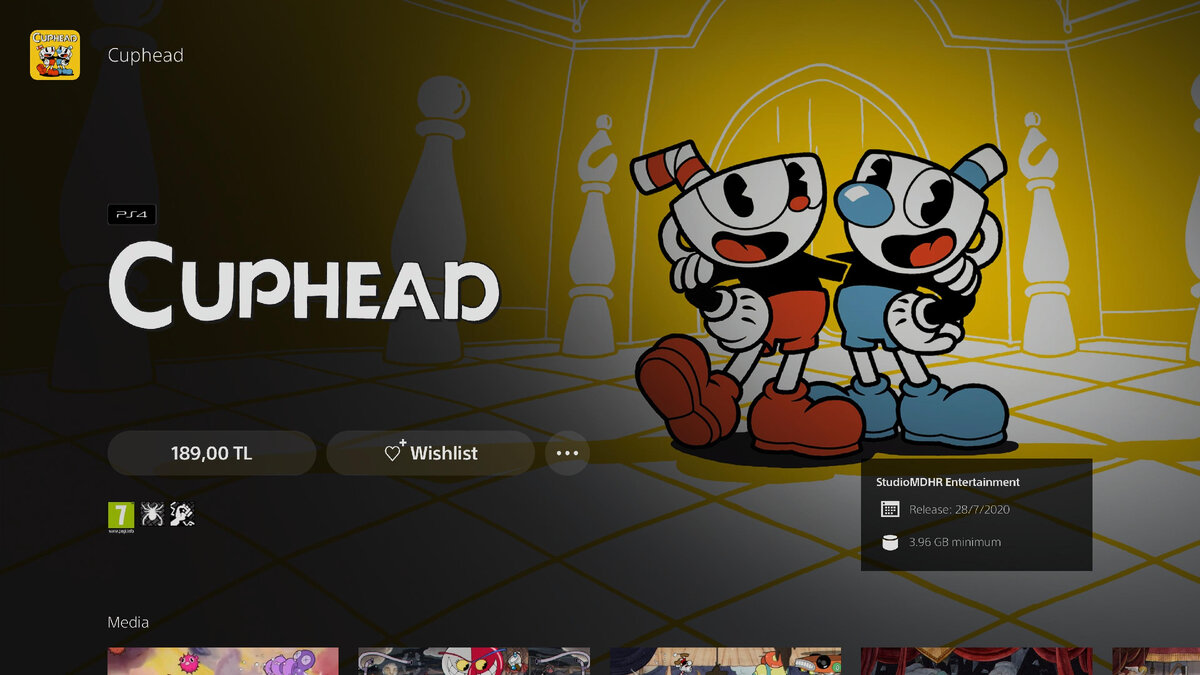Open the media thumbnail with the red curtains

click(976, 661)
